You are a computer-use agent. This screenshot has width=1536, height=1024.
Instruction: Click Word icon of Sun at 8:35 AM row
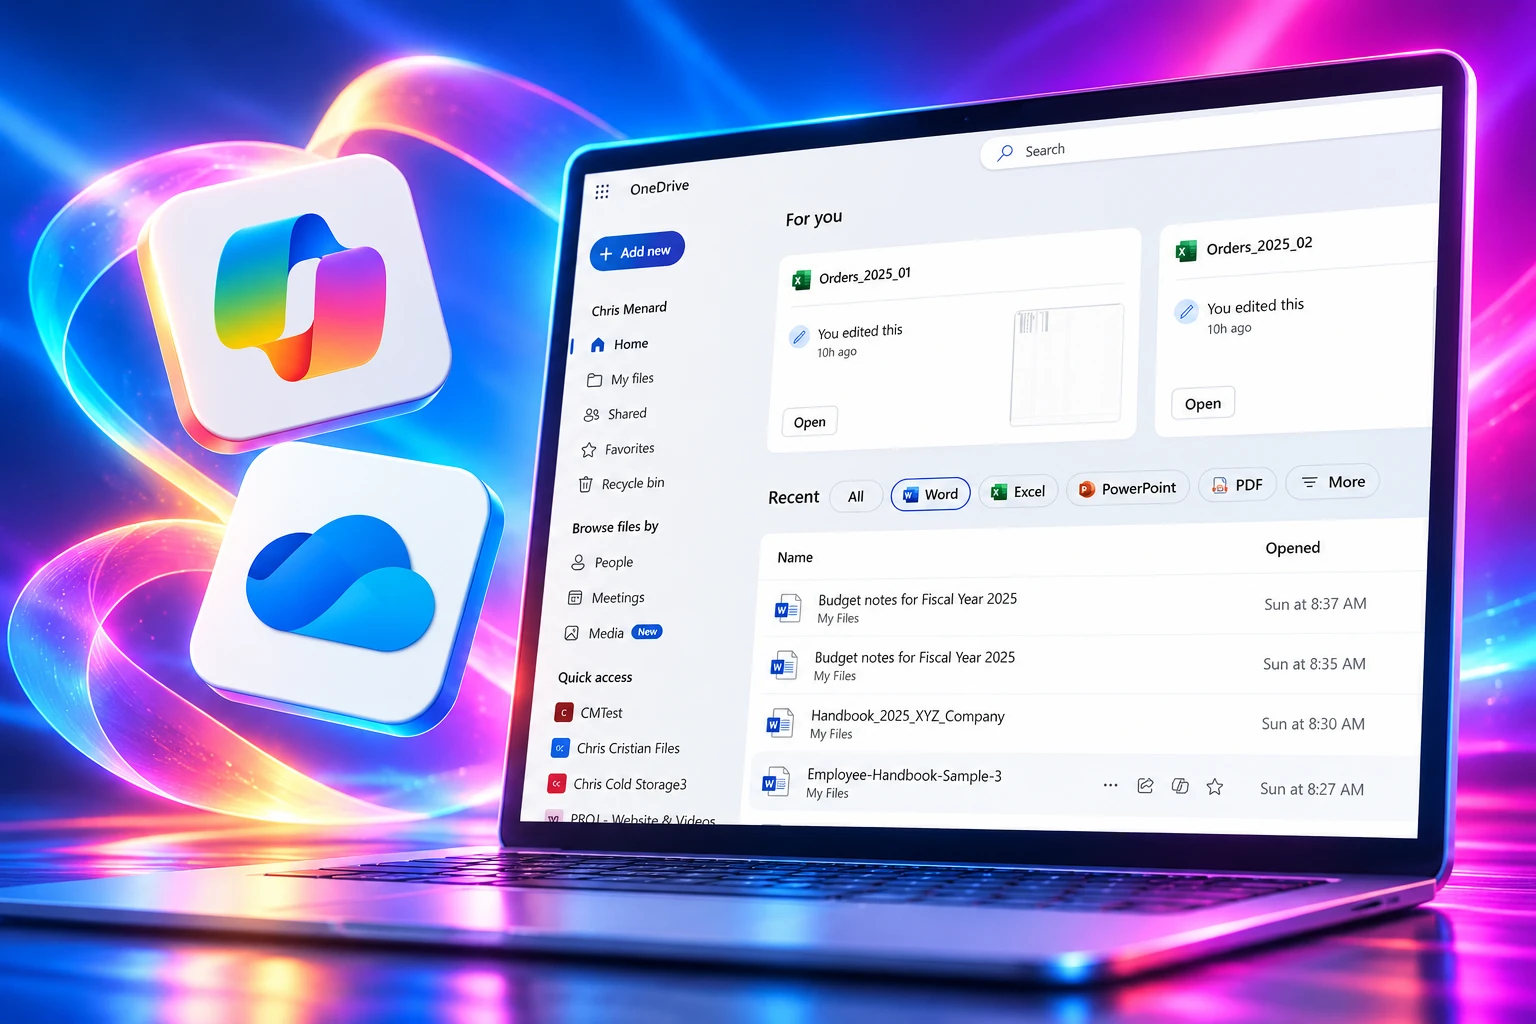782,666
